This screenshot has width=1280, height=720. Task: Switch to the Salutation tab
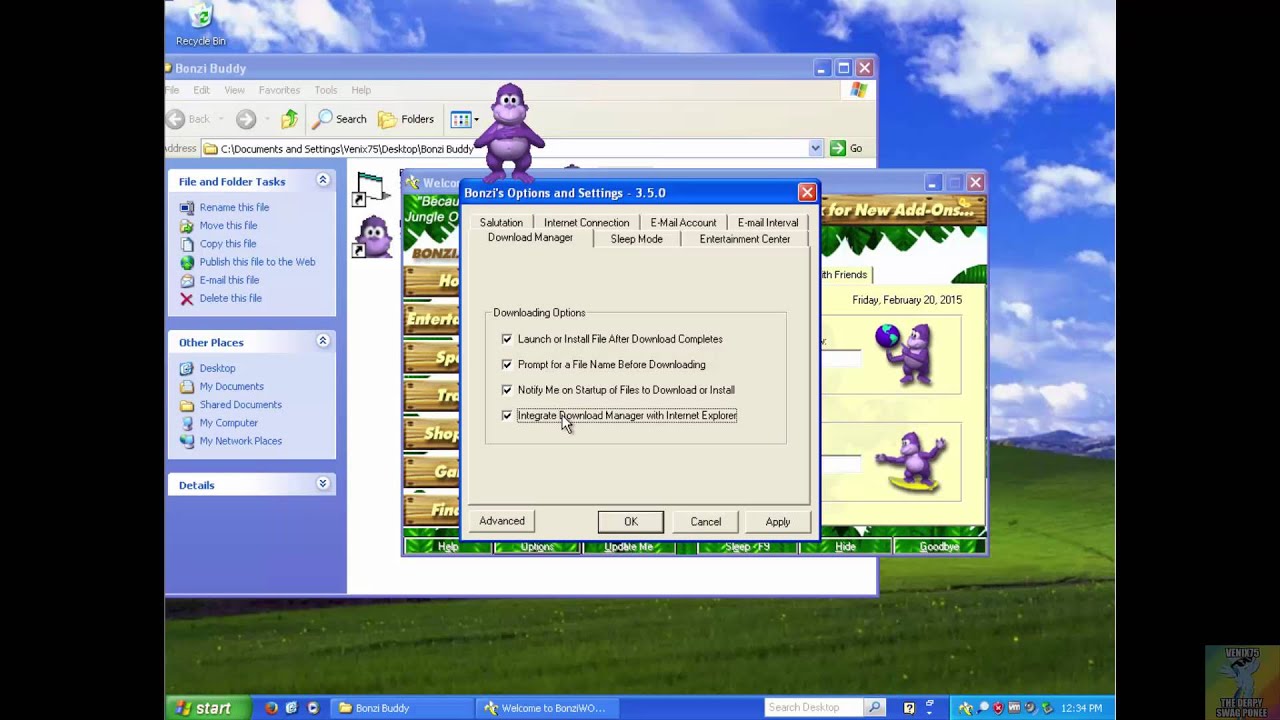pyautogui.click(x=501, y=222)
